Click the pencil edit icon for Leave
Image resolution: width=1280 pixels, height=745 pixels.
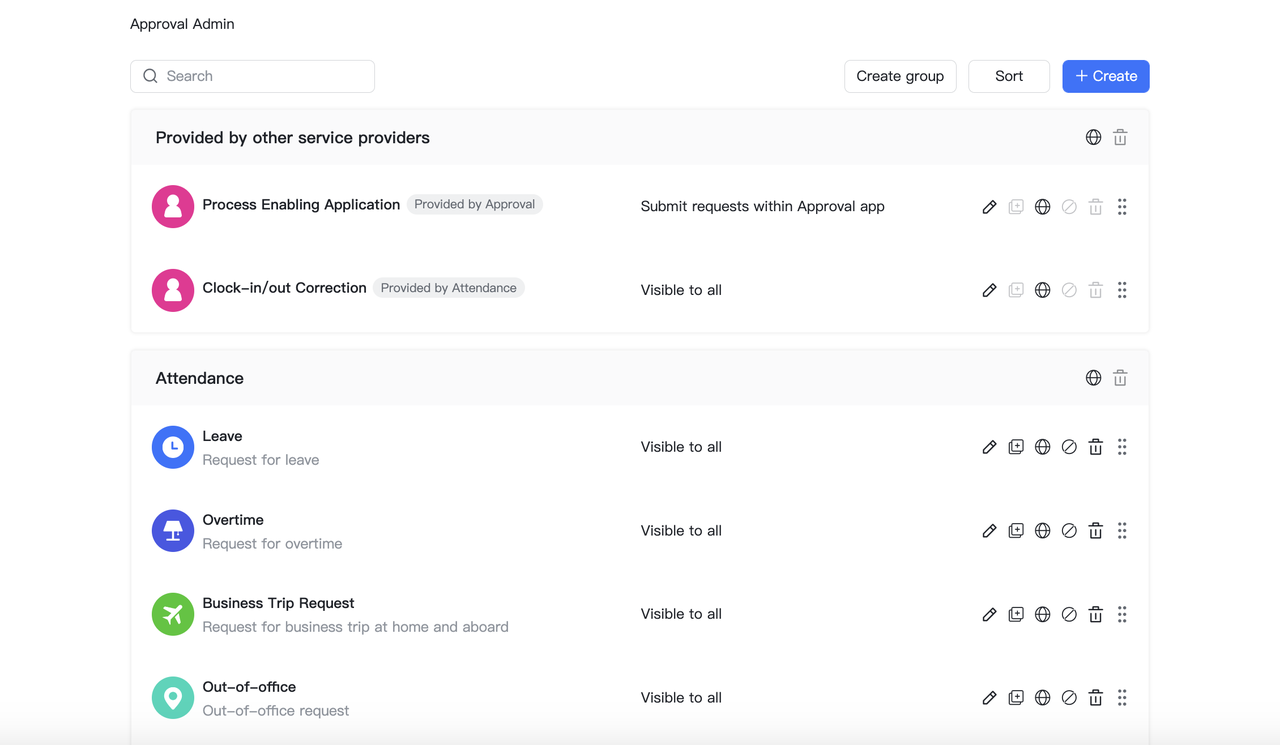coord(989,447)
